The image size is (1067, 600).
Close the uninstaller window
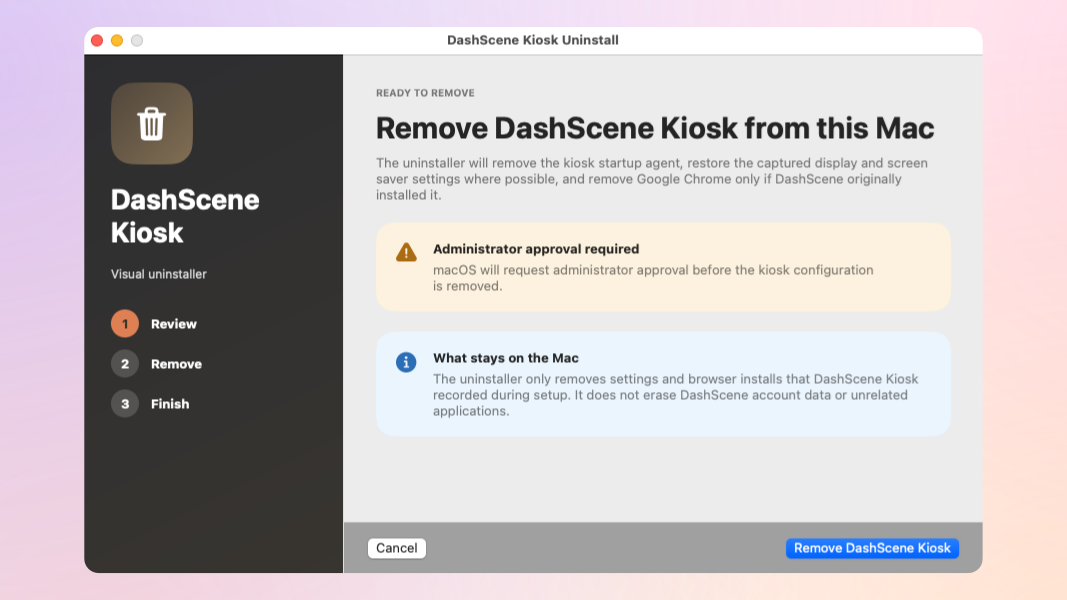(97, 40)
